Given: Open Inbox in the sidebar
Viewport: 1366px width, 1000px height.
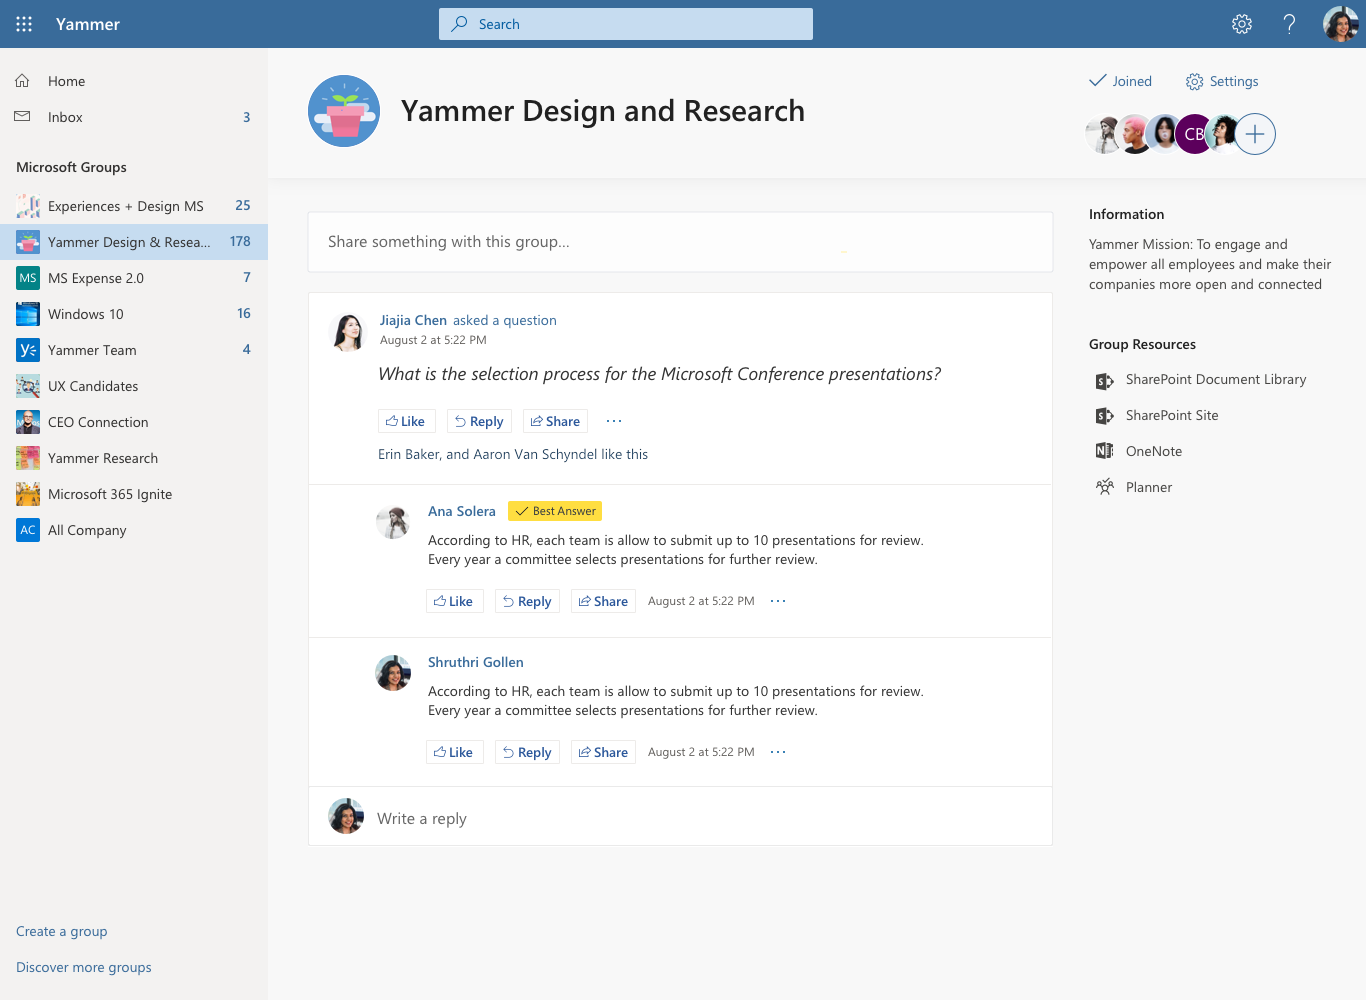Looking at the screenshot, I should click(x=134, y=117).
